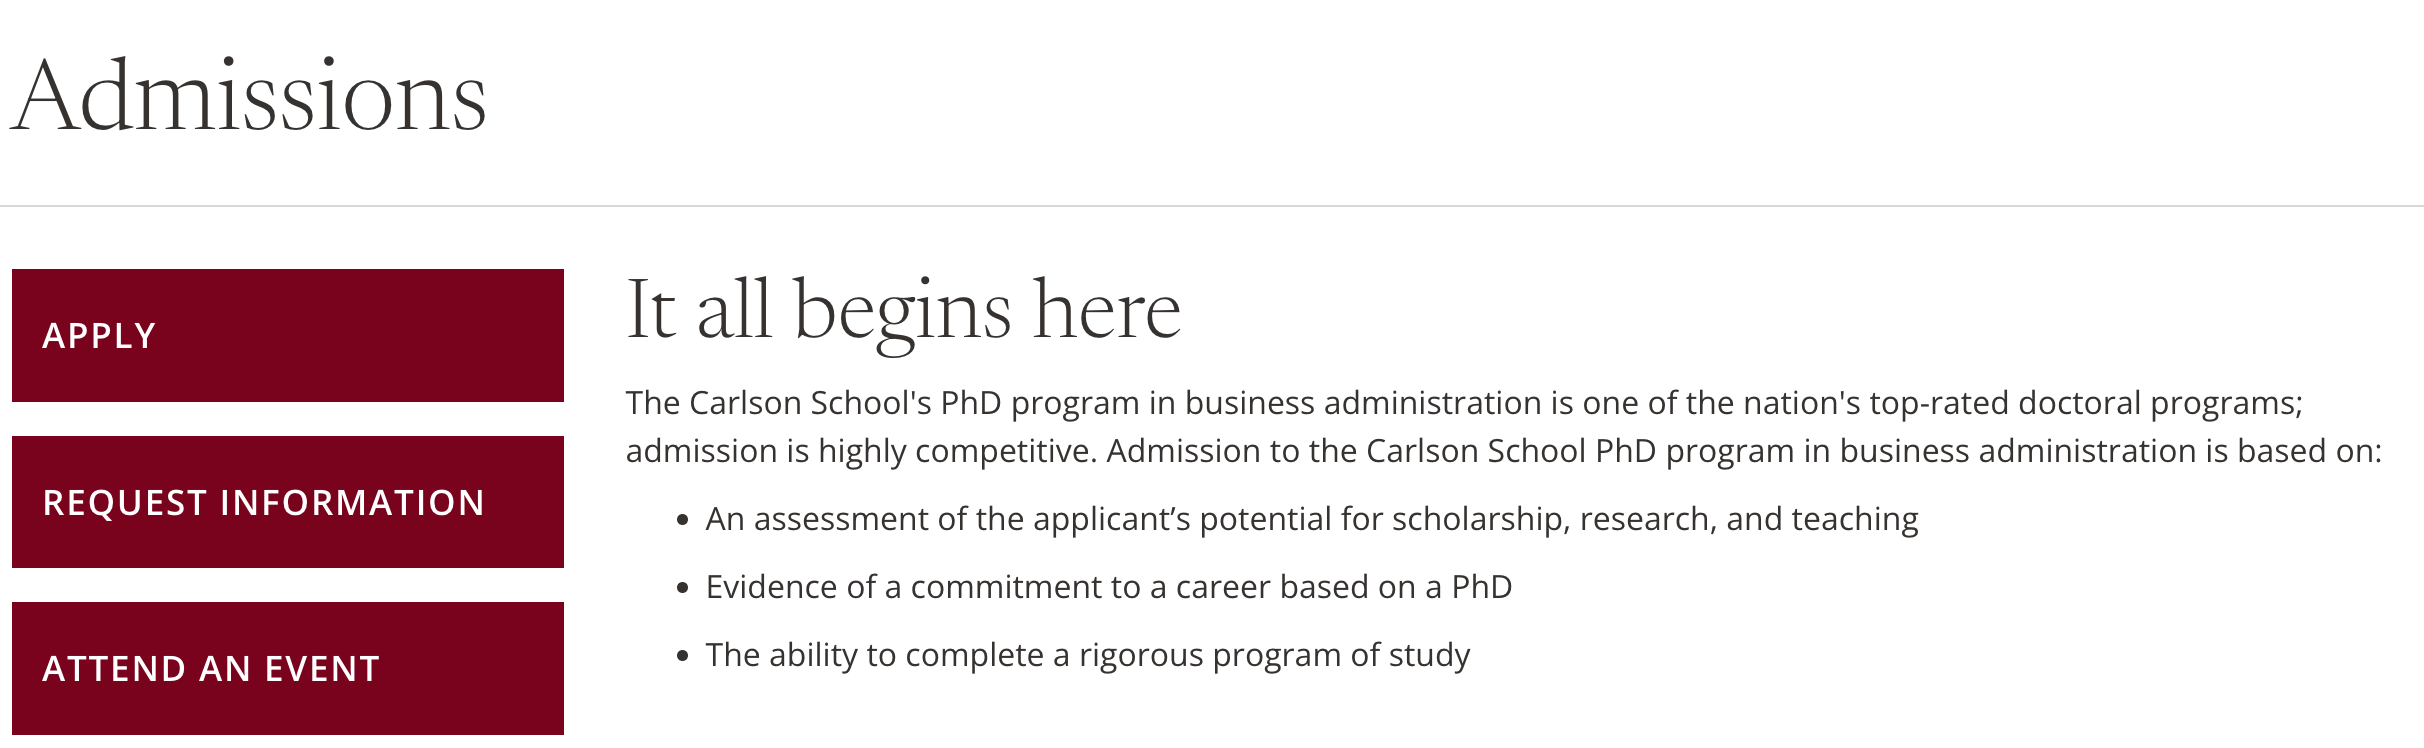Click 'PhD' at the end of the second bullet

pos(1481,587)
